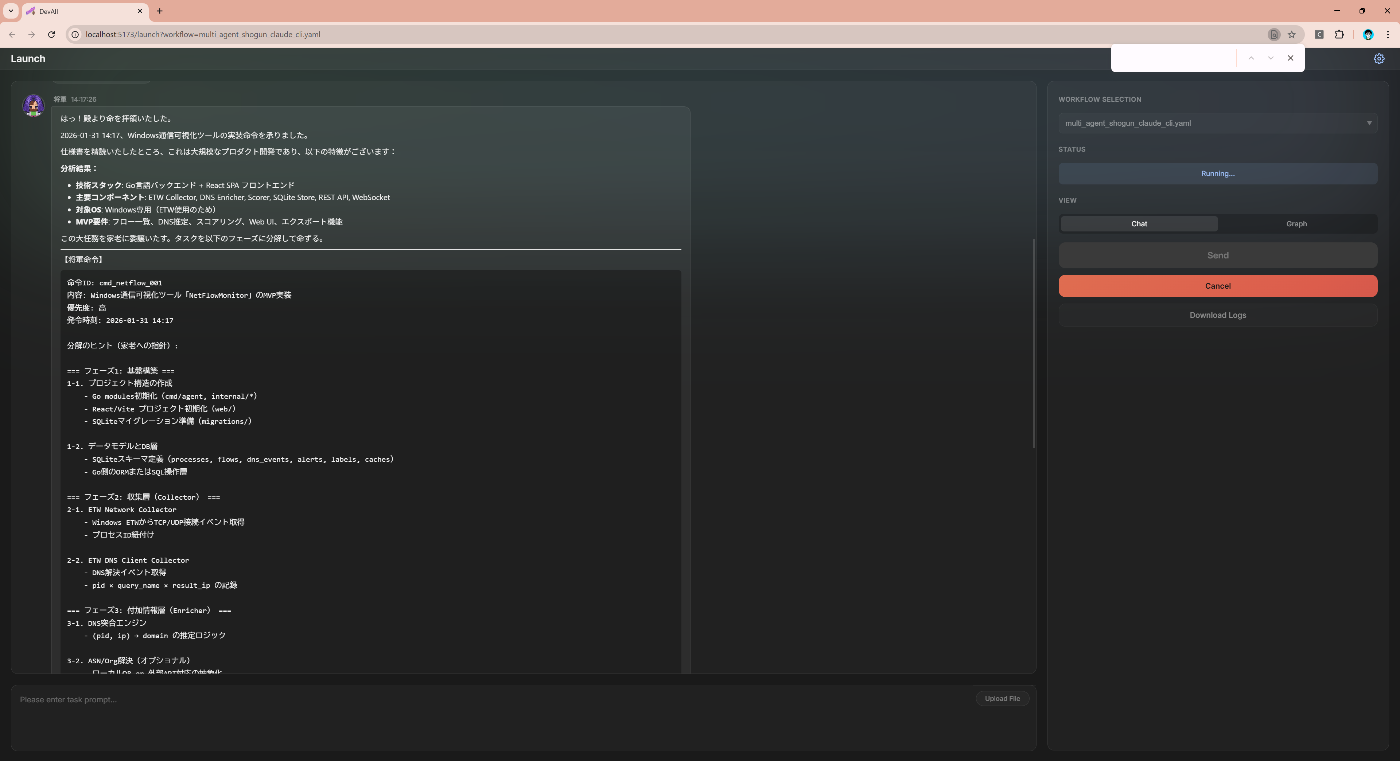Screen dimensions: 1400x761
Task: Select the Chat view tab
Action: tap(1138, 223)
